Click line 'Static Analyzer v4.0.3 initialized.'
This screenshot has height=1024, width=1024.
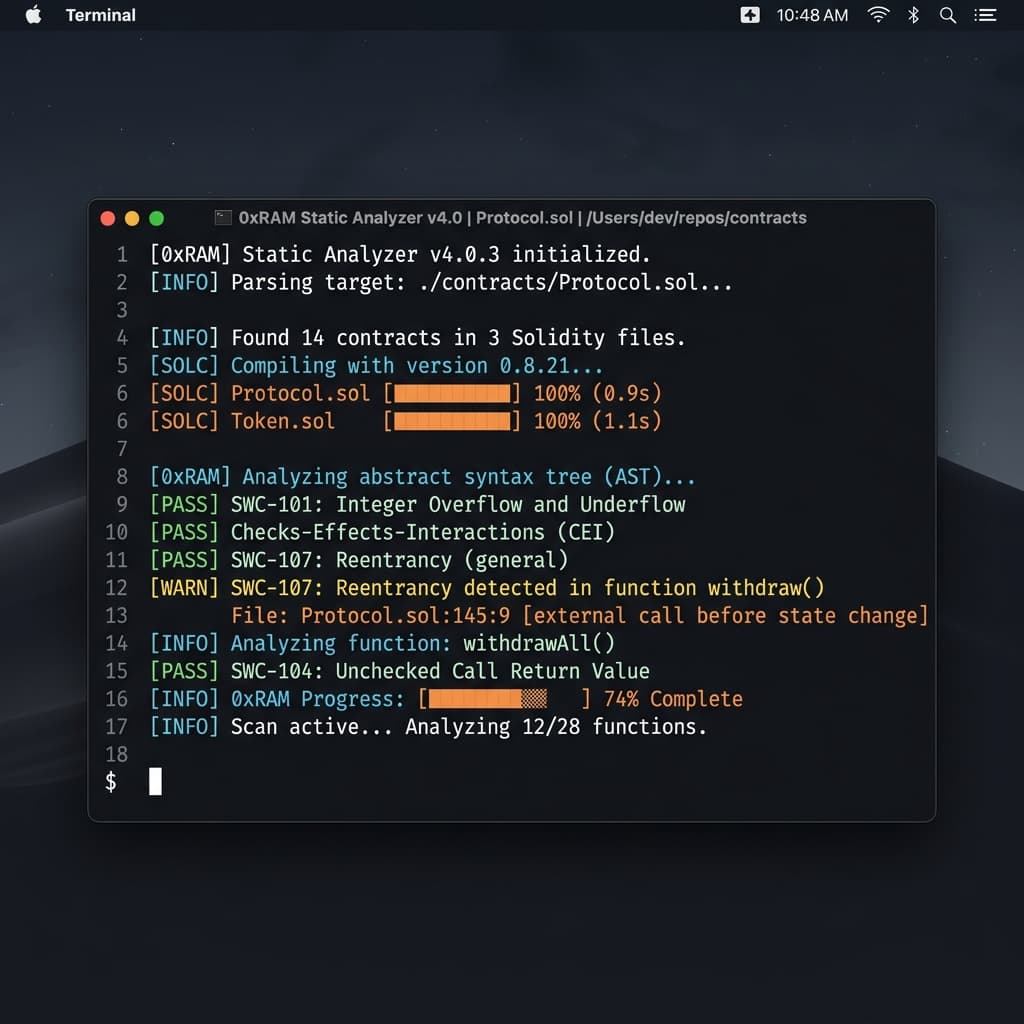446,254
